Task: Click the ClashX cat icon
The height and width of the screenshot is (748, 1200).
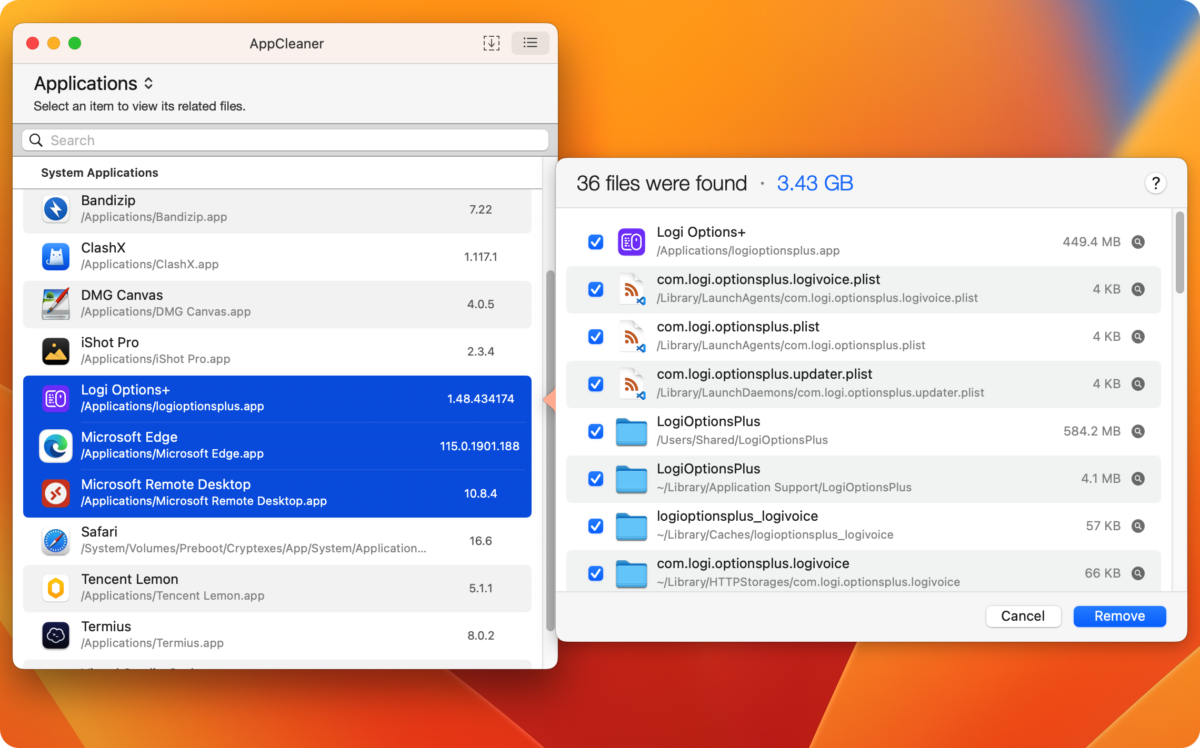Action: 56,256
